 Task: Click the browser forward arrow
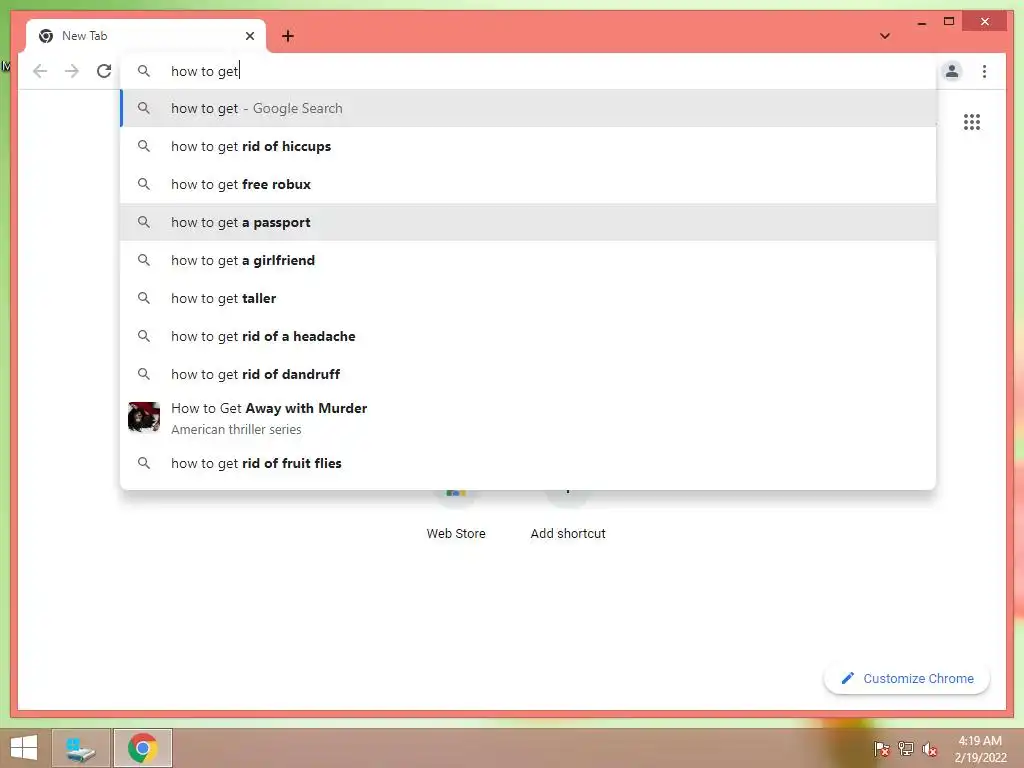pyautogui.click(x=72, y=71)
